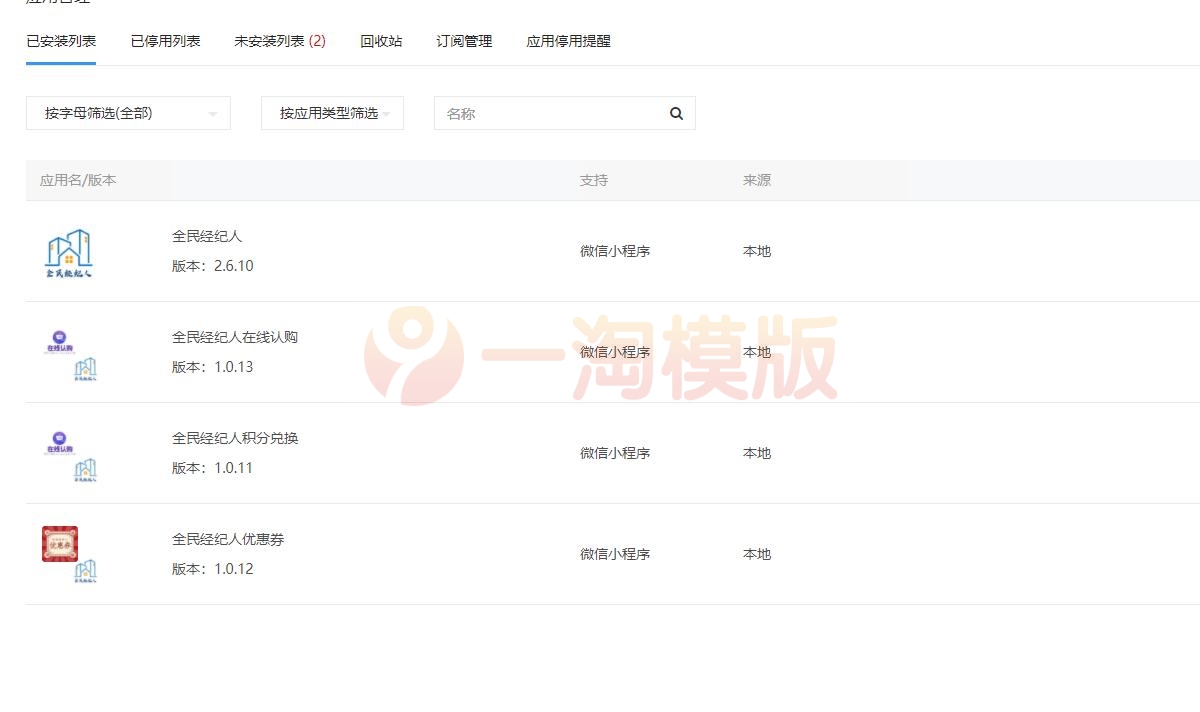This screenshot has height=712, width=1200.
Task: Open the 应用停用提醒 tab
Action: click(567, 41)
